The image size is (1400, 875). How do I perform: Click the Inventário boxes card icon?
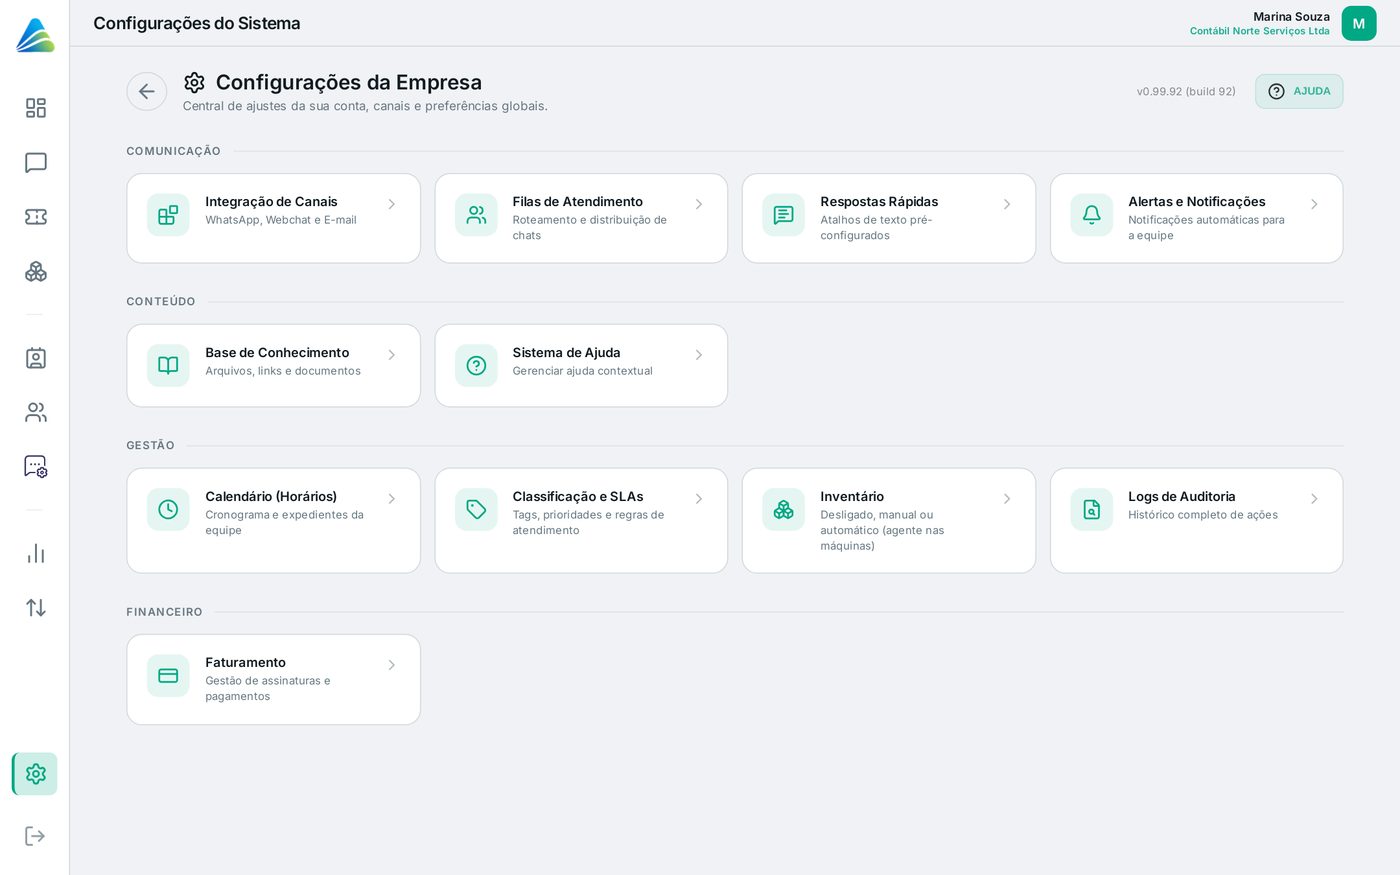click(784, 510)
